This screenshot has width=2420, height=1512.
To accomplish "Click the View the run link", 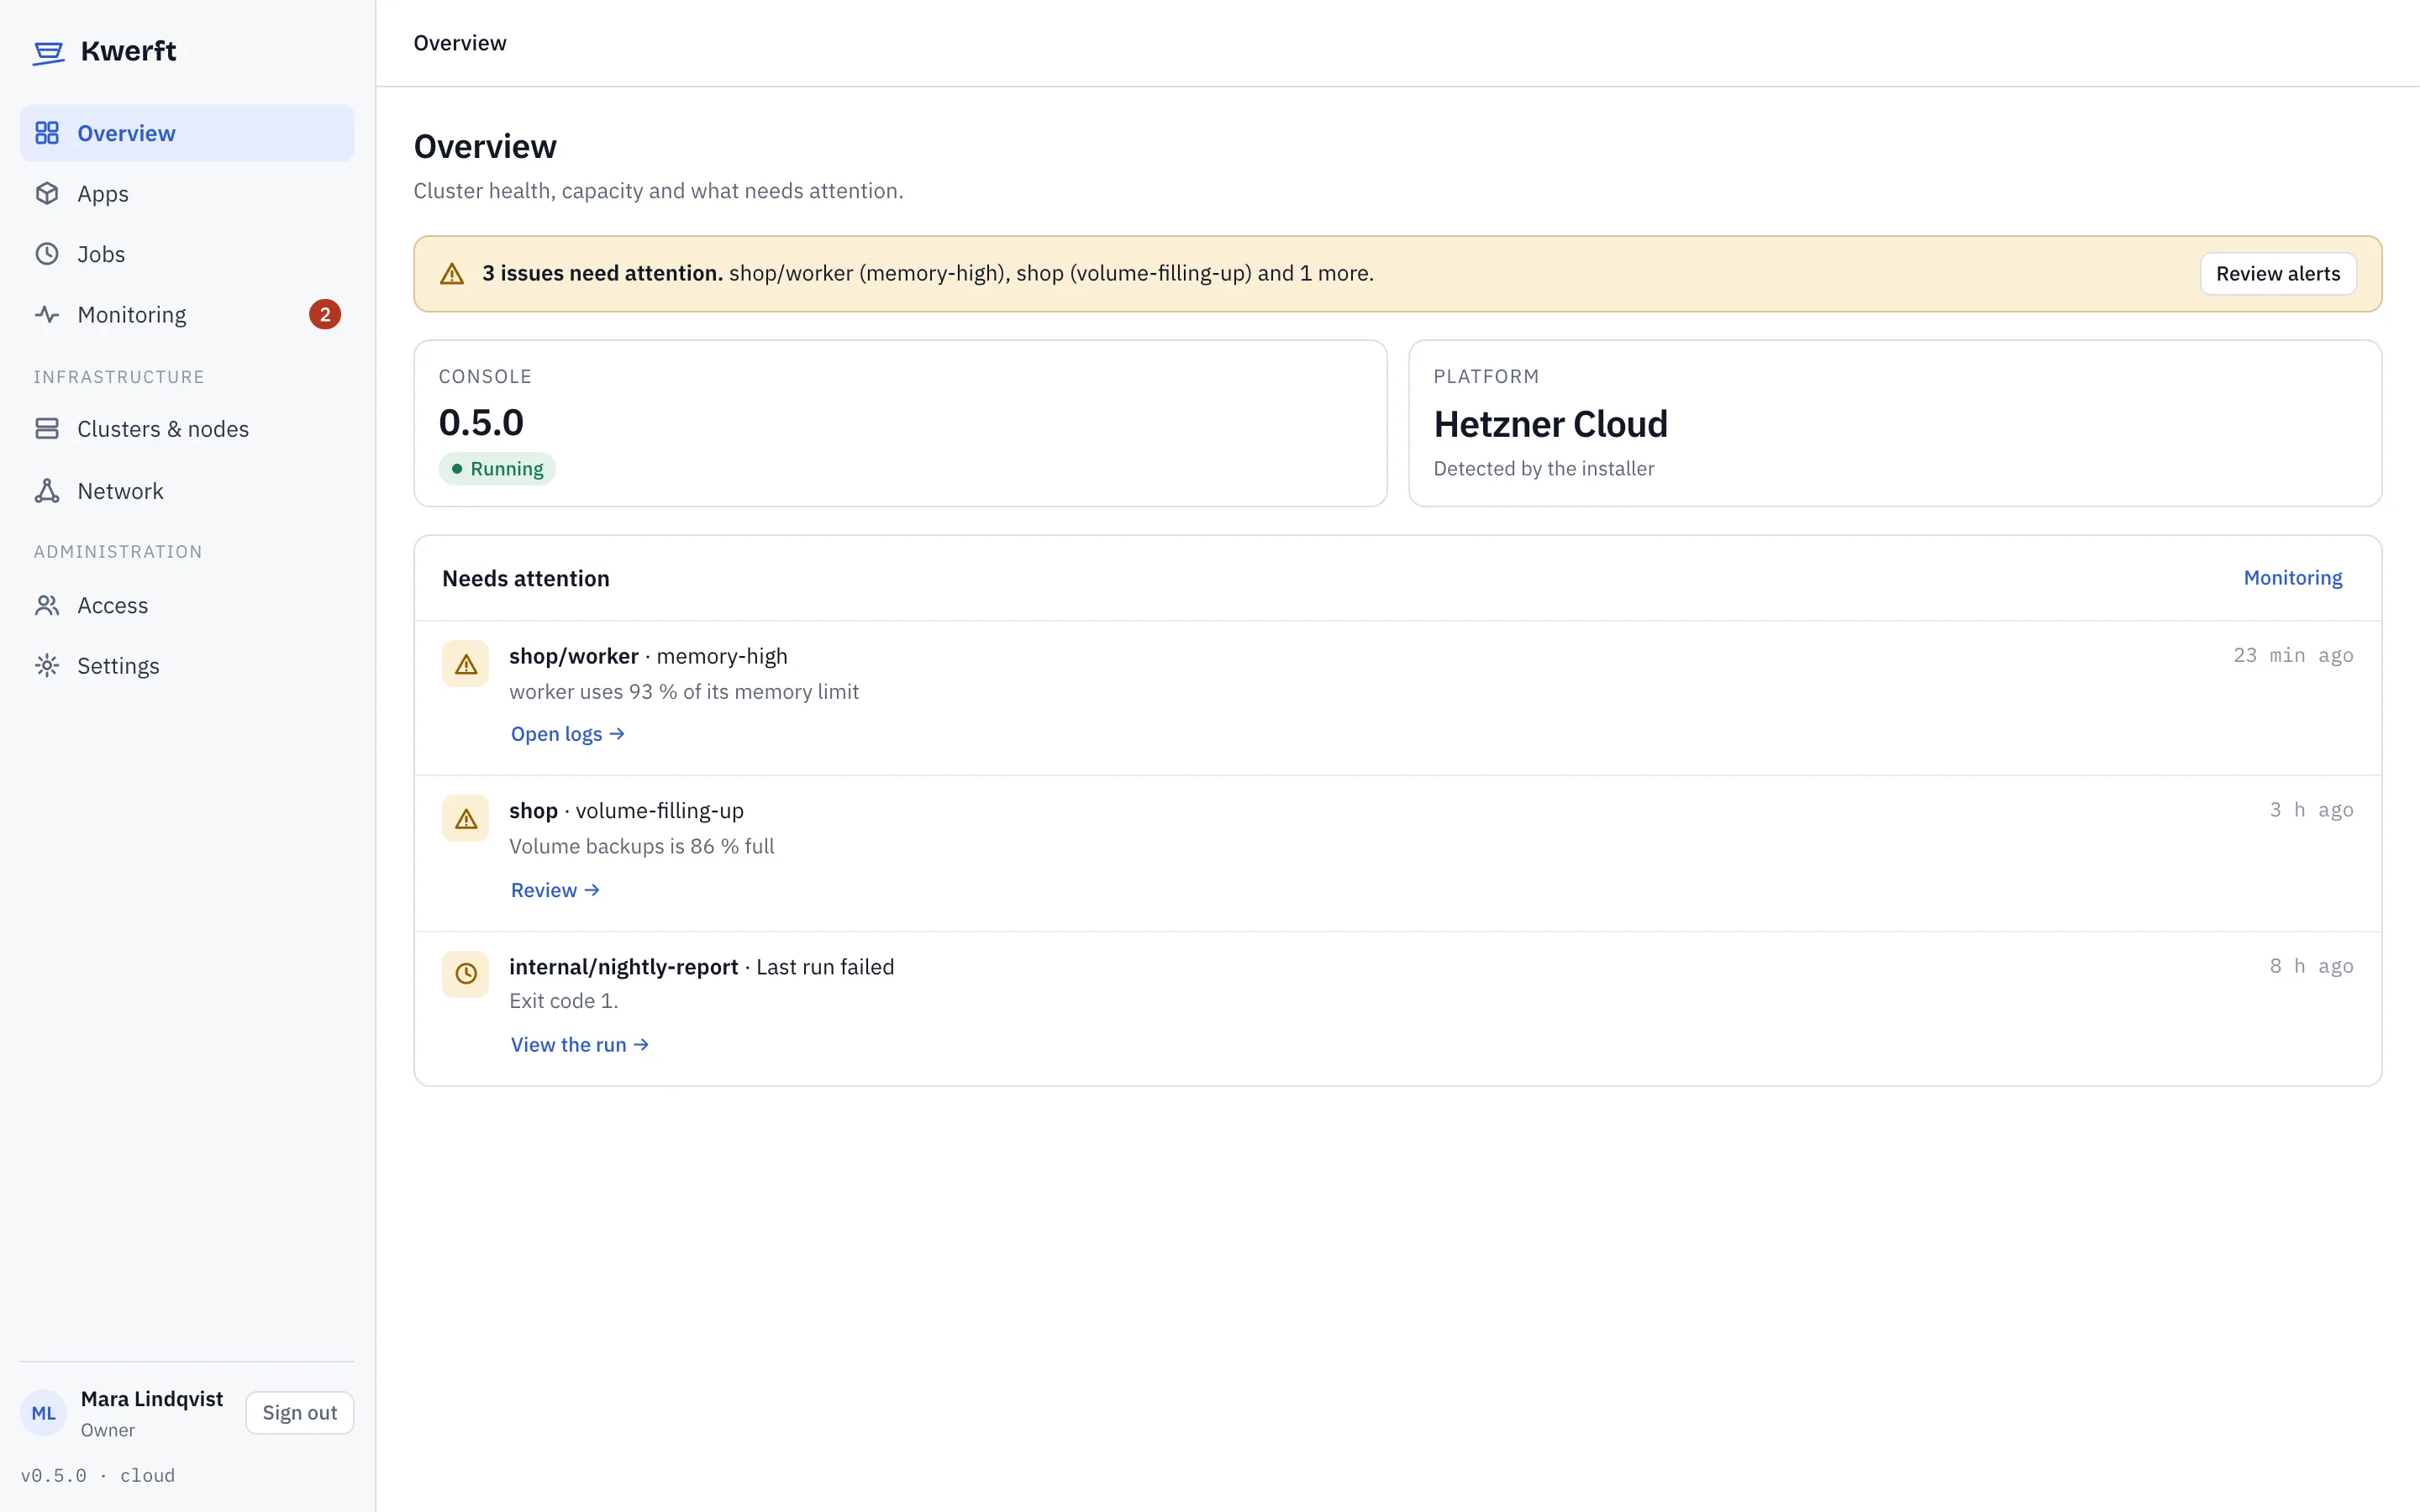I will point(580,1044).
